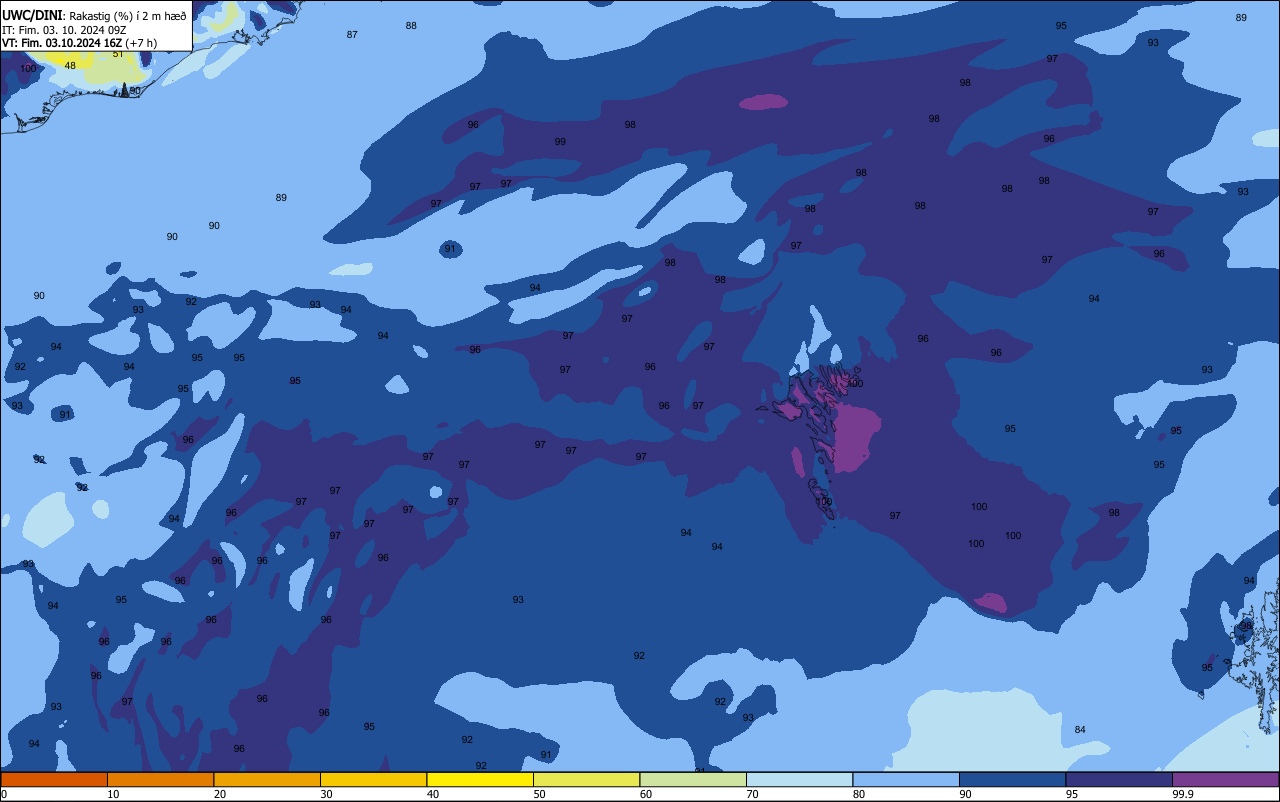Image resolution: width=1280 pixels, height=802 pixels.
Task: Click the map value '99'
Action: tap(560, 141)
